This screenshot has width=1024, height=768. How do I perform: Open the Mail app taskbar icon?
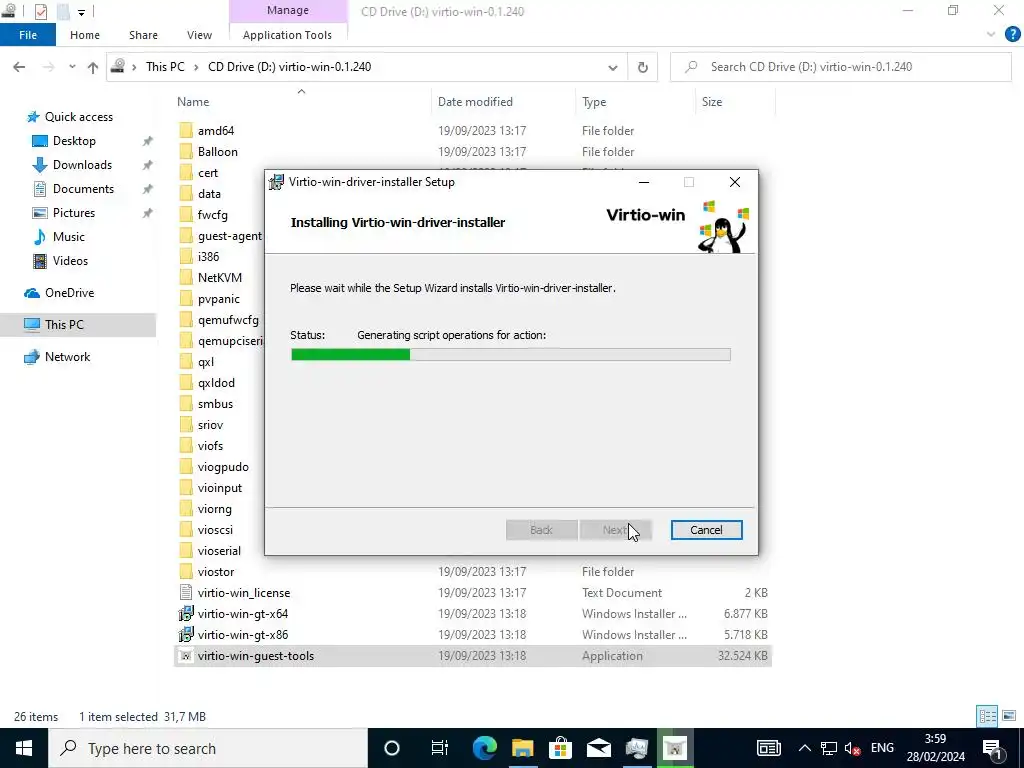pyautogui.click(x=598, y=748)
